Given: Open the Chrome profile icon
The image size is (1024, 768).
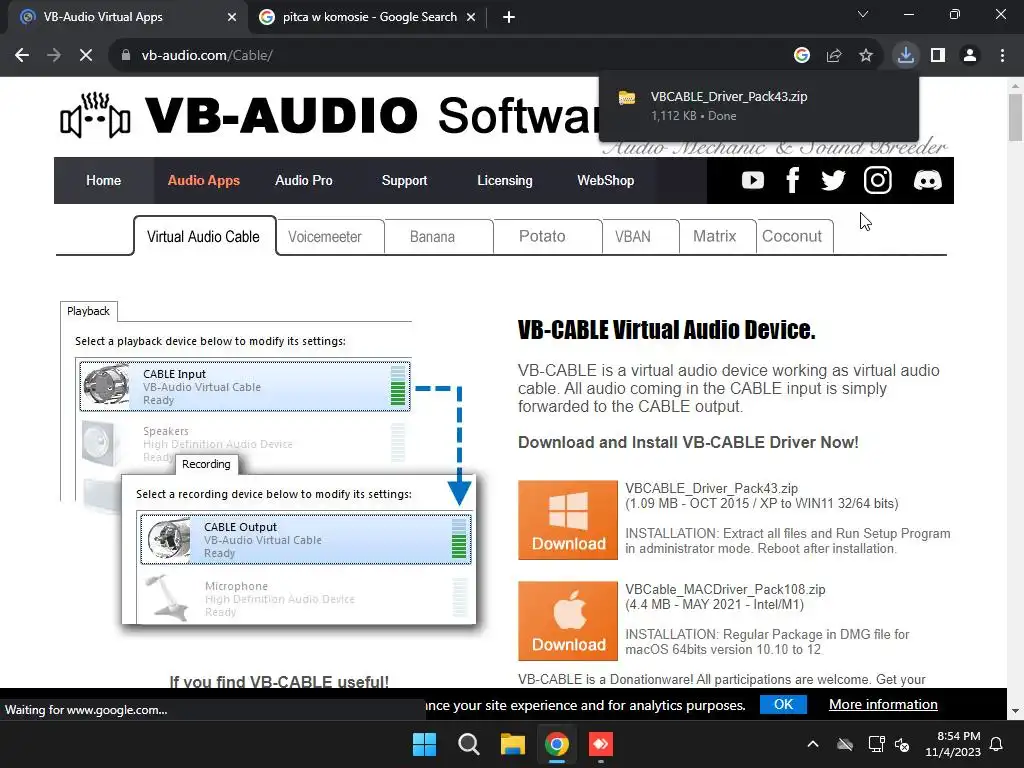Looking at the screenshot, I should click(x=970, y=56).
